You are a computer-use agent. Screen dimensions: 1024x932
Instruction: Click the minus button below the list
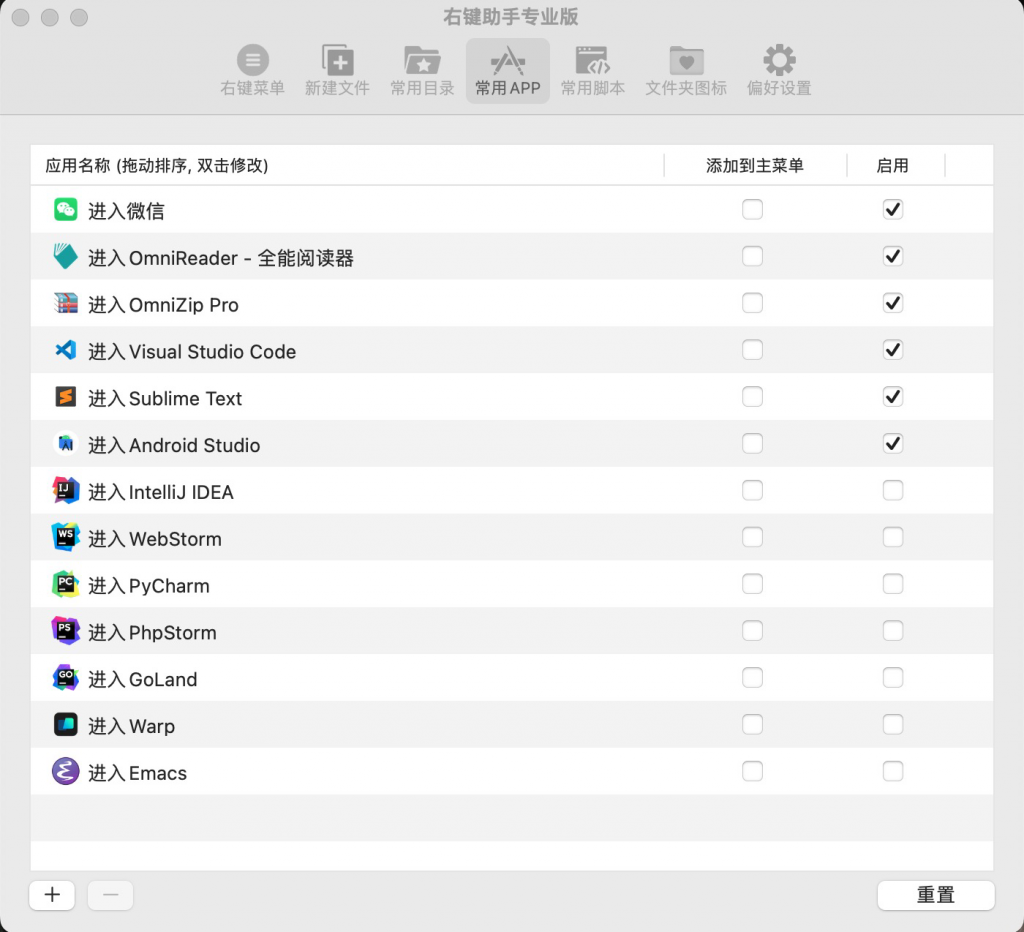point(110,895)
